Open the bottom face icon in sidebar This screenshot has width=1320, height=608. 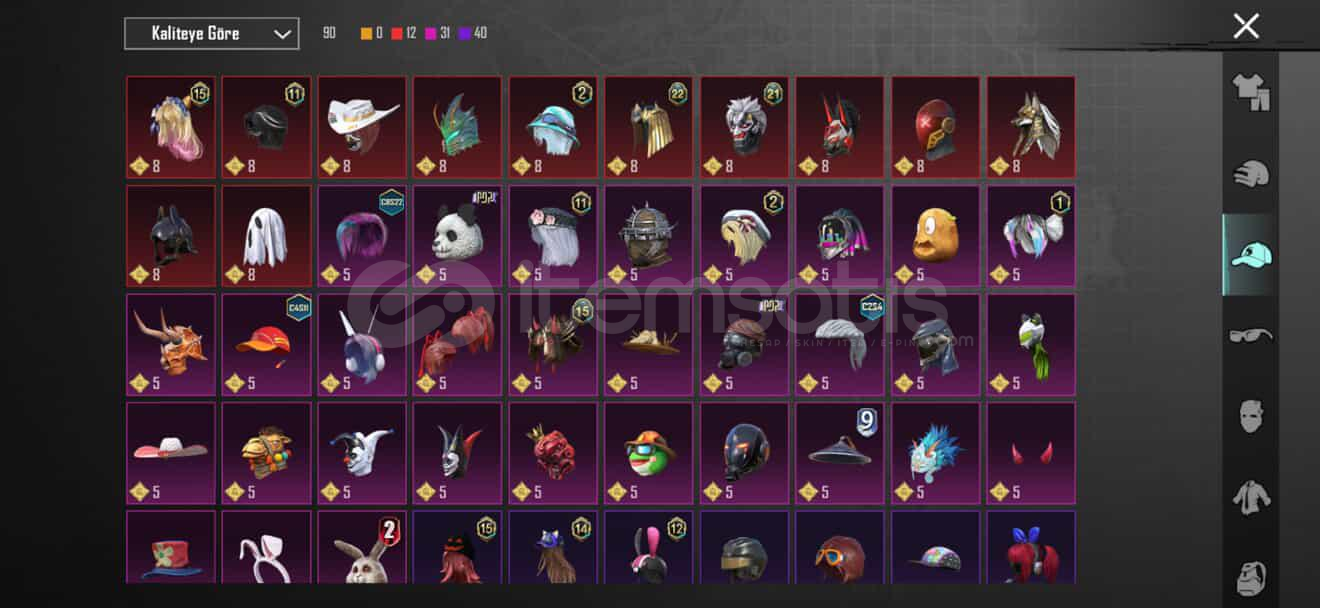tap(1250, 577)
